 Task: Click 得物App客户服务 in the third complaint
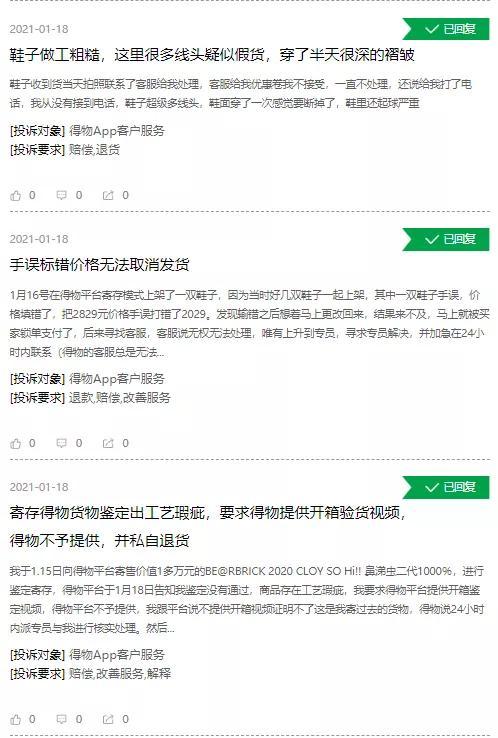(117, 655)
